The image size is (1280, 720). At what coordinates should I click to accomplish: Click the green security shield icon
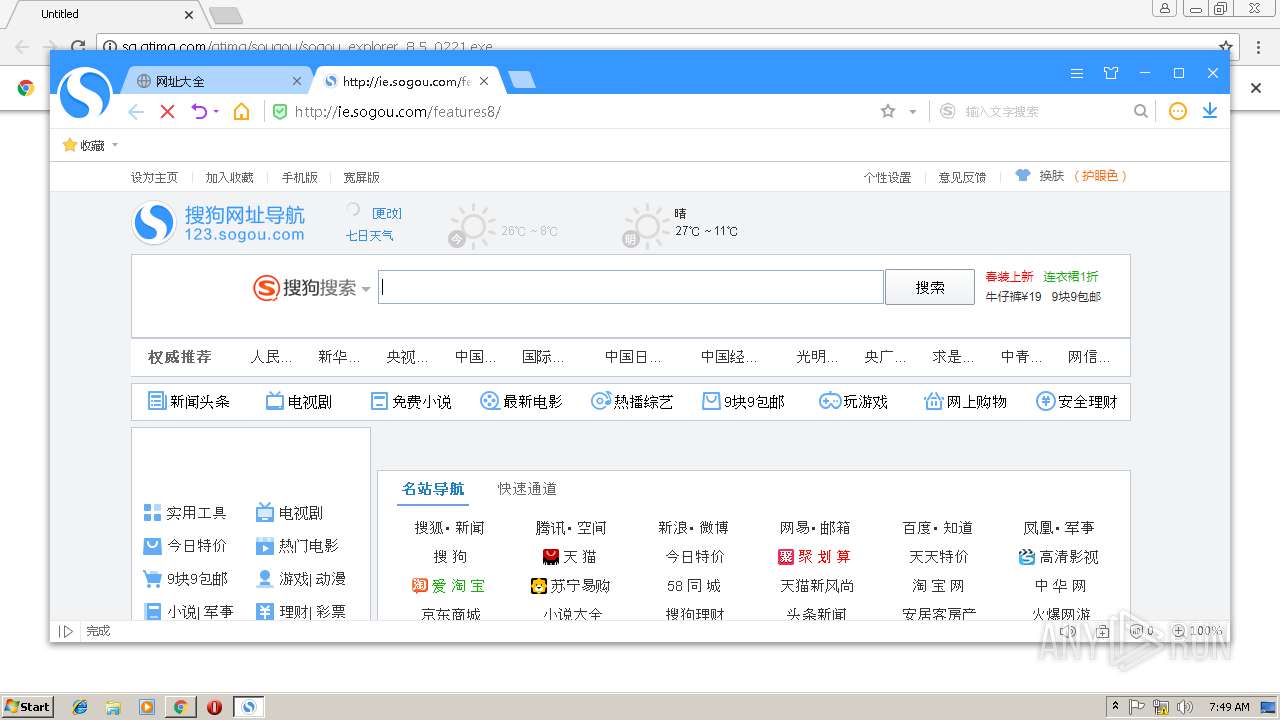coord(280,111)
